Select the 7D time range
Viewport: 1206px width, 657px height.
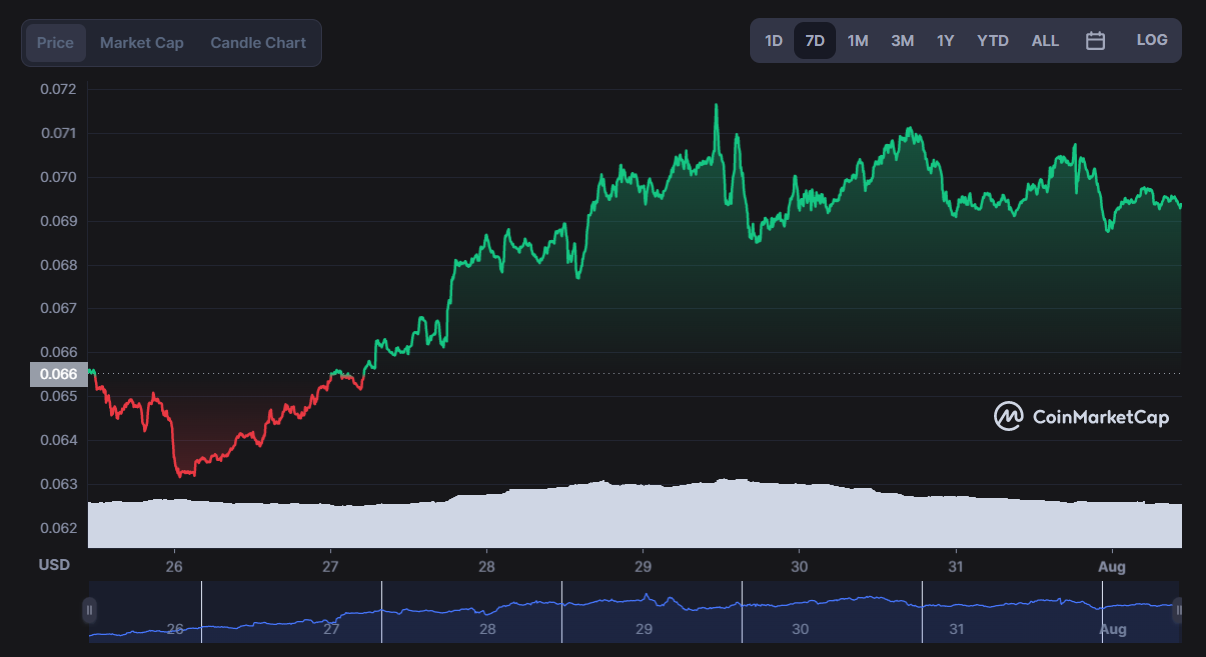[815, 41]
